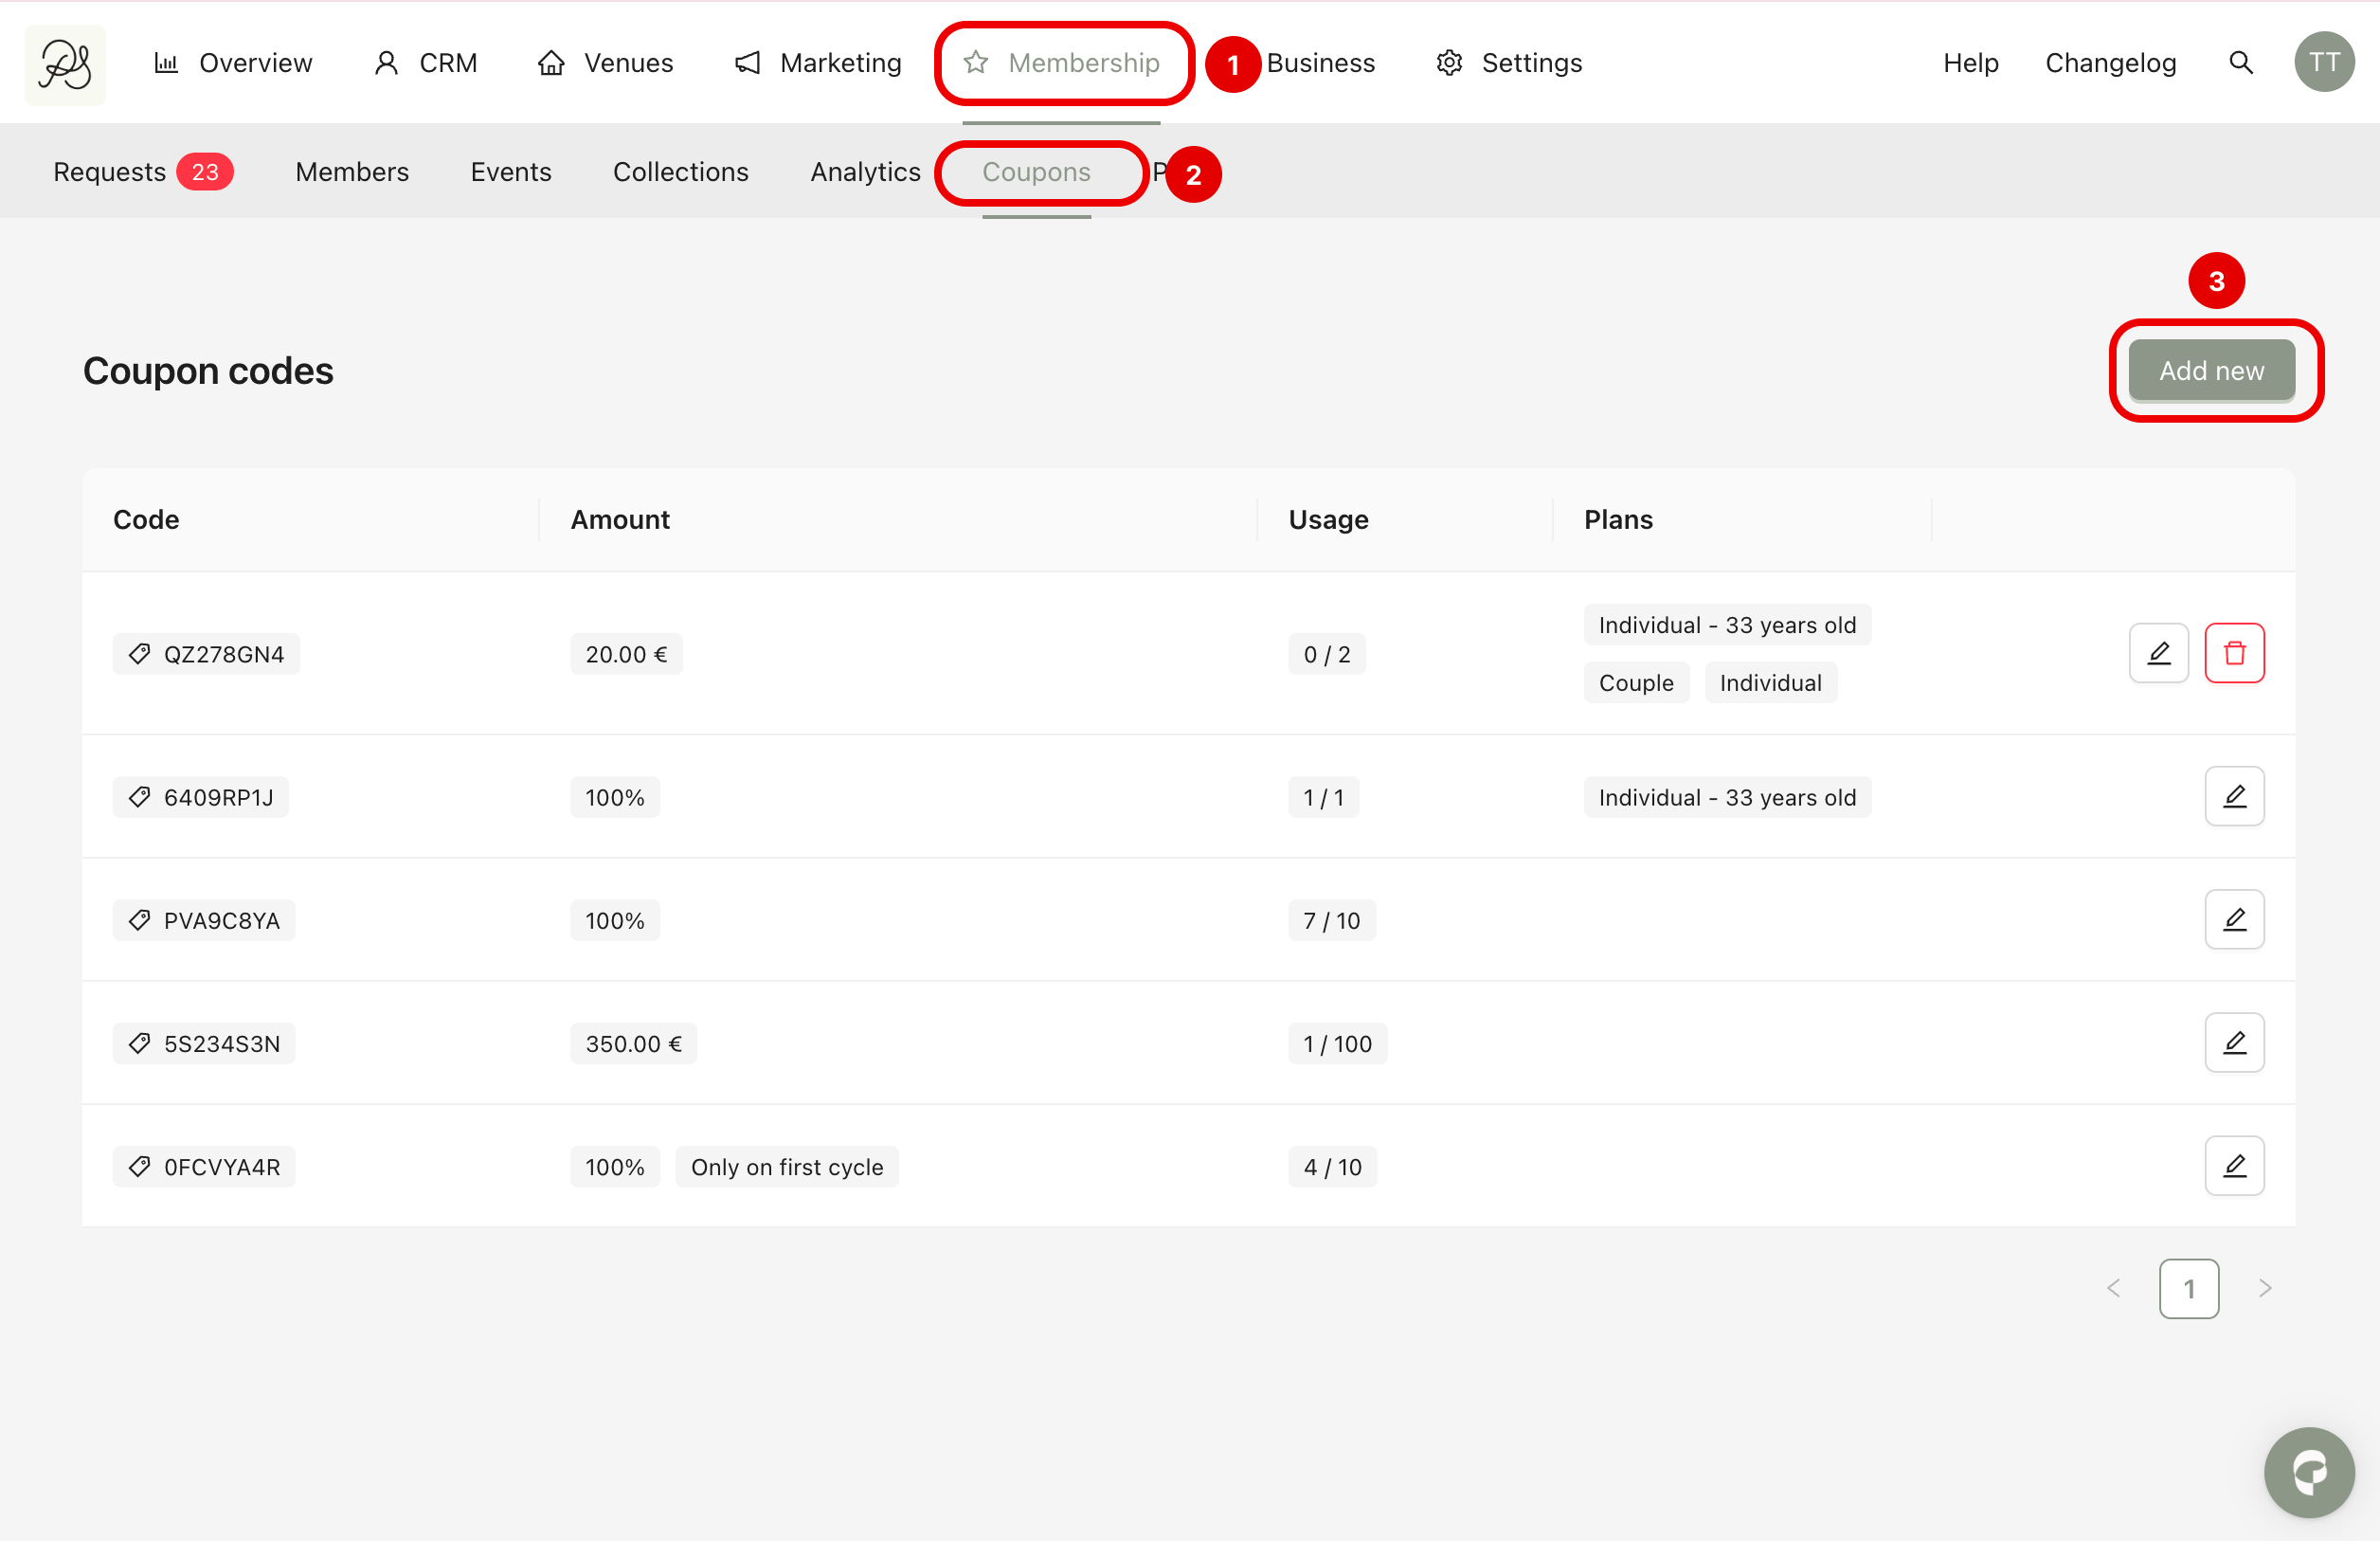Edit coupon 6409RP1J with pencil icon

tap(2234, 796)
